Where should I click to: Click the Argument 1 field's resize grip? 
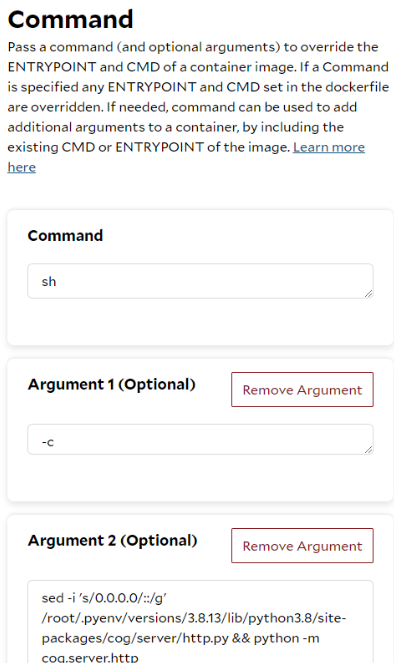click(368, 450)
